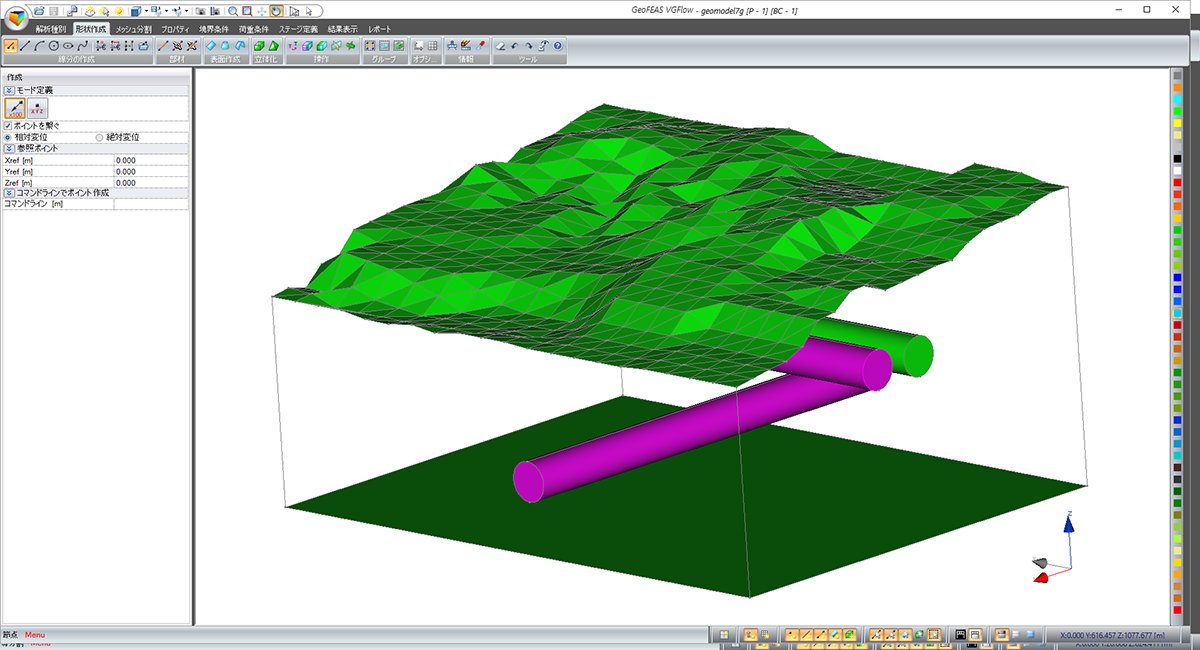Click the circle creation tool
This screenshot has width=1200, height=650.
54,46
